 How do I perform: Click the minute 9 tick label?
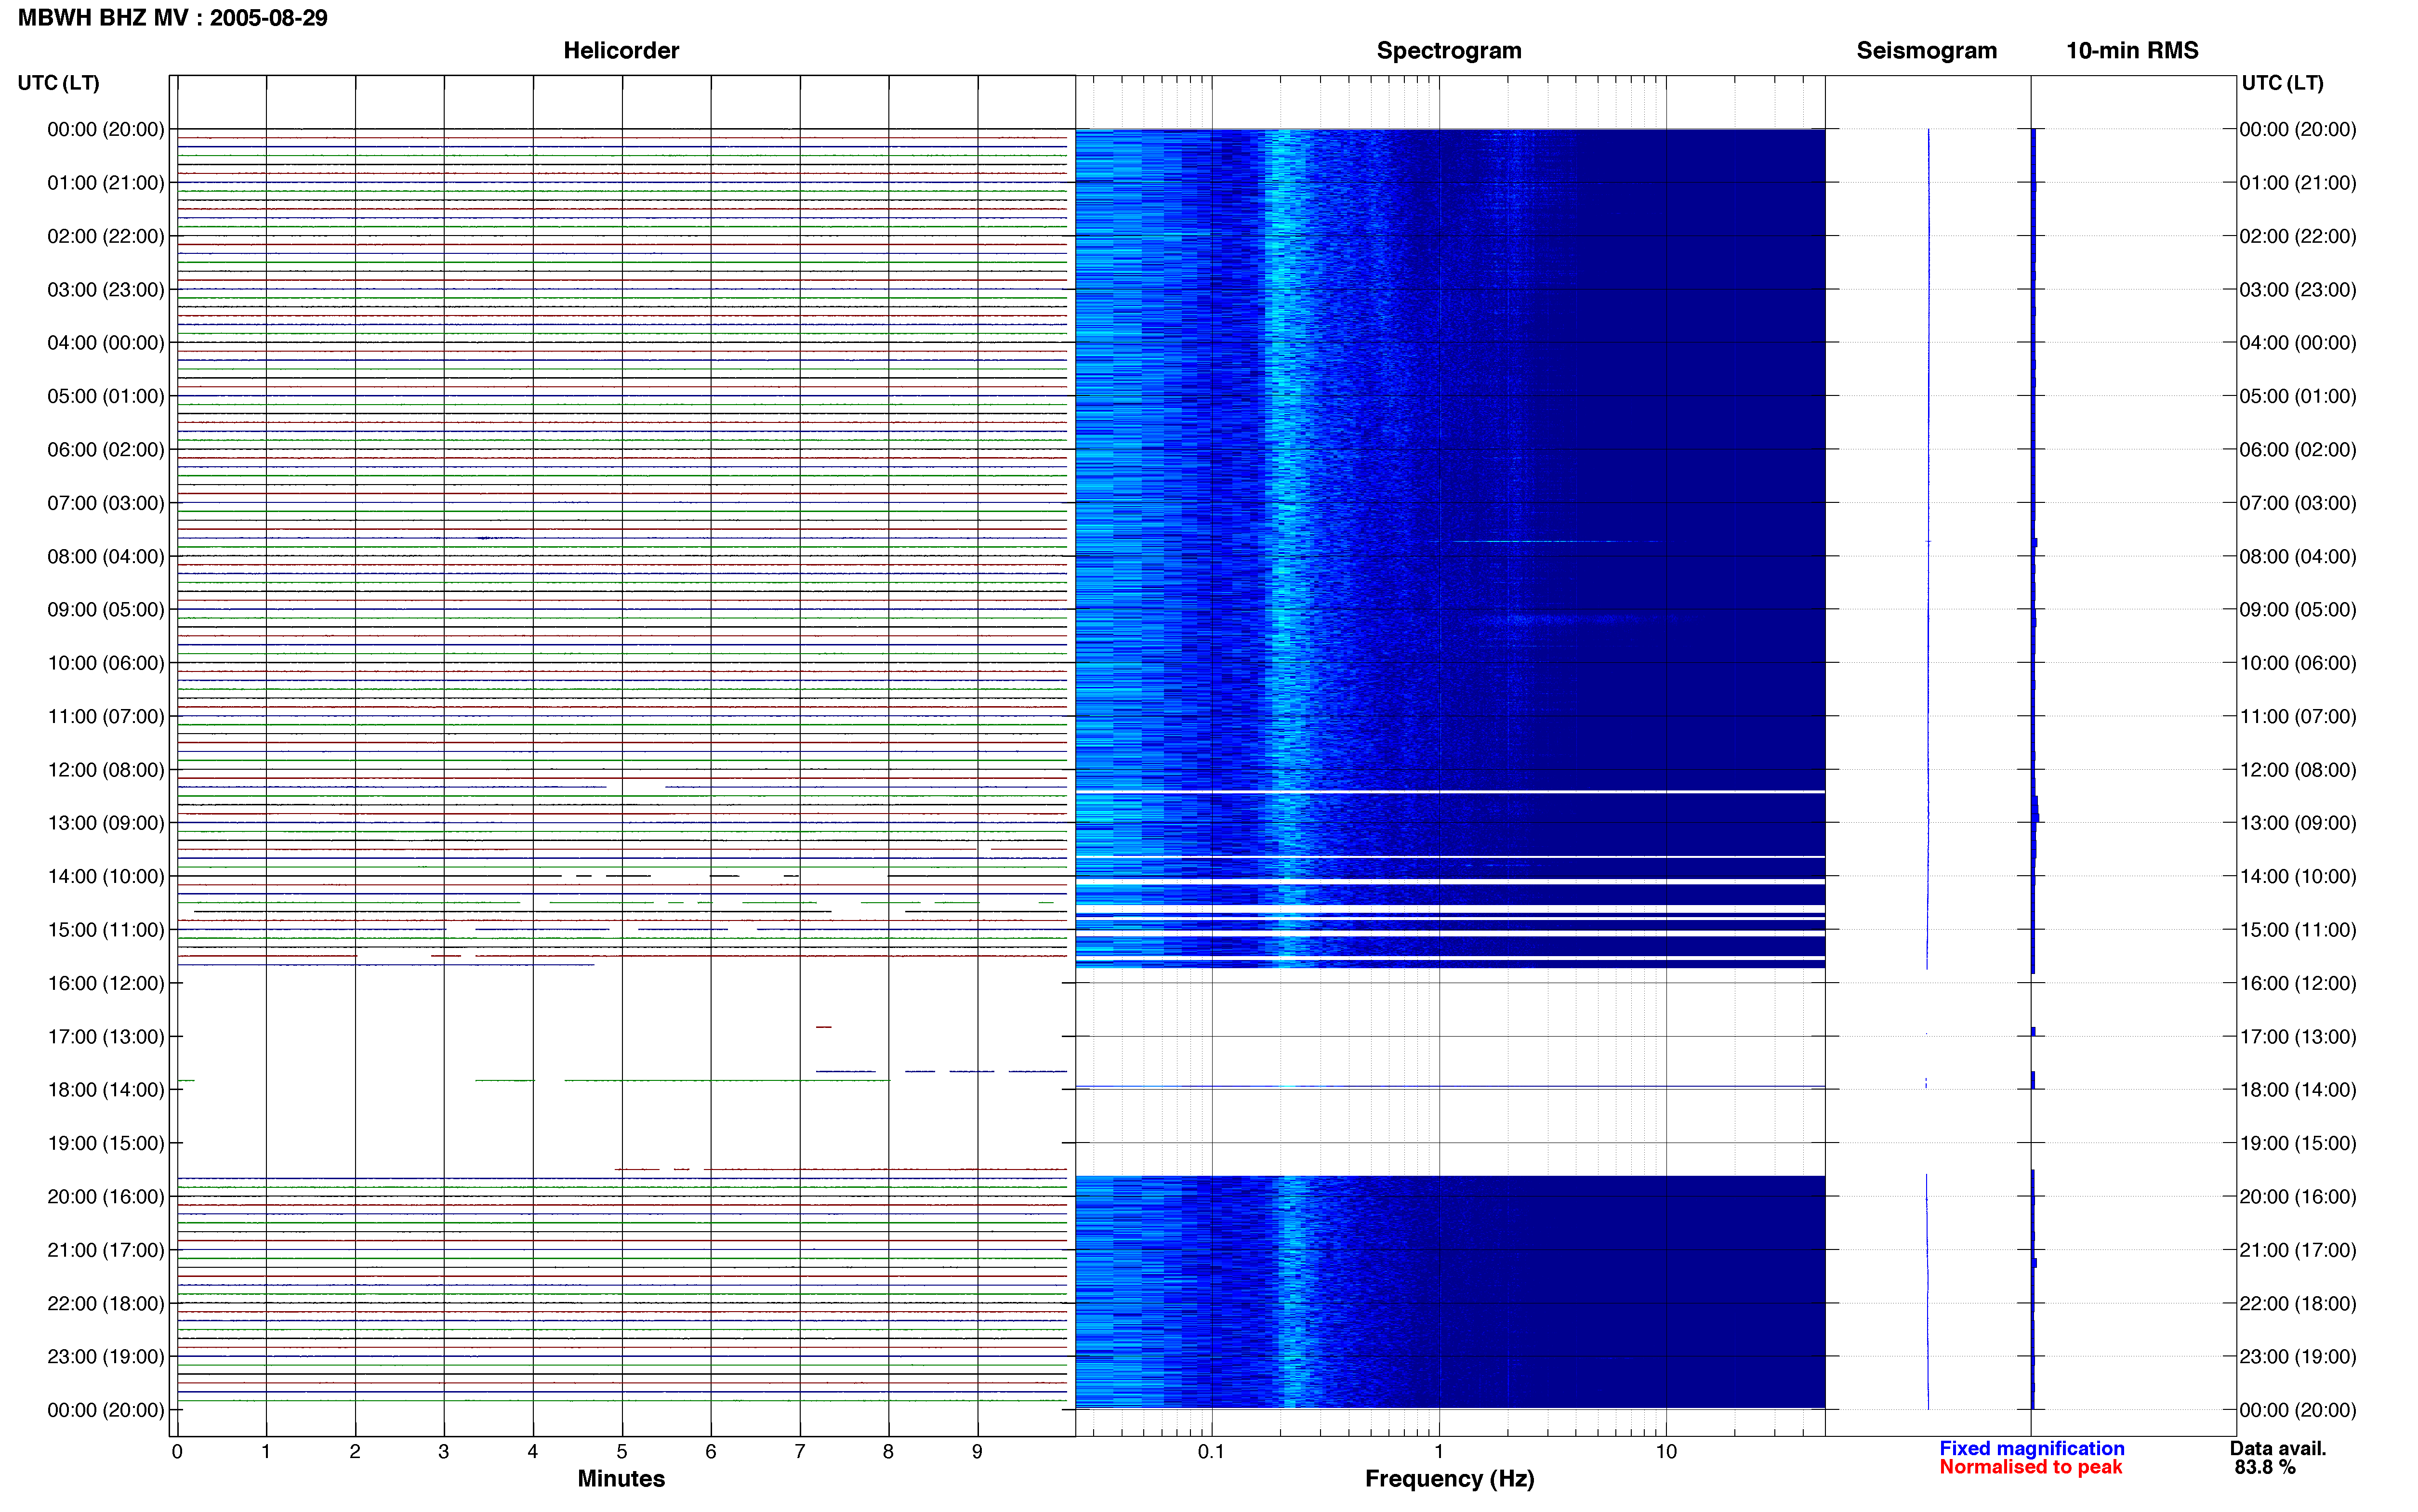coord(977,1452)
